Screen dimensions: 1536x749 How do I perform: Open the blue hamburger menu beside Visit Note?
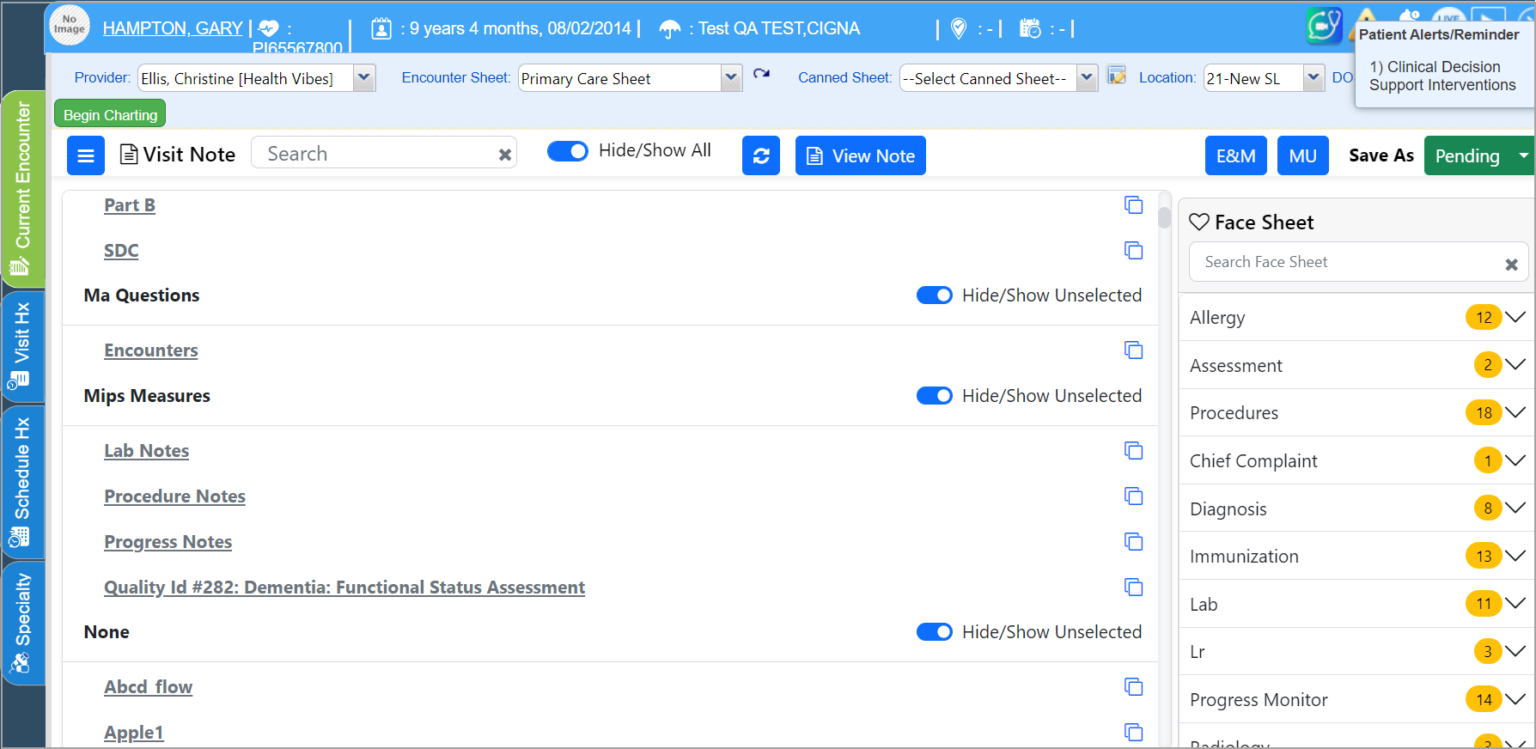point(85,155)
